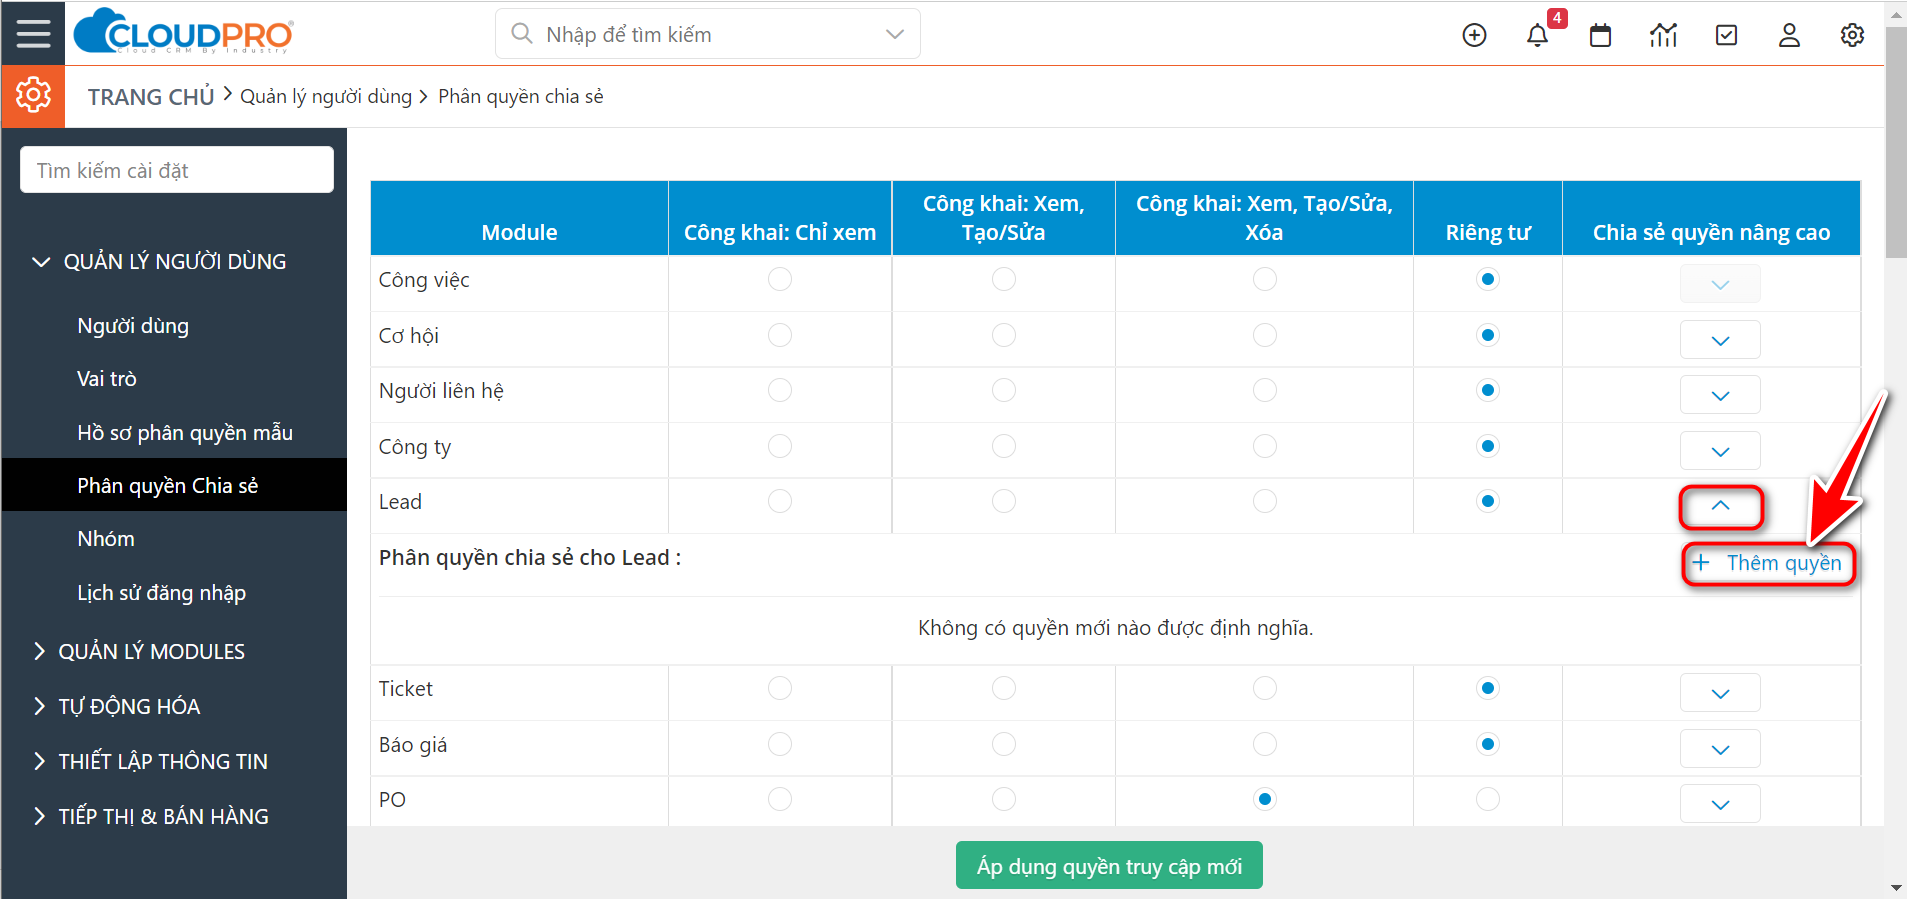Open the reports chart icon
Image resolution: width=1907 pixels, height=899 pixels.
coord(1664,35)
